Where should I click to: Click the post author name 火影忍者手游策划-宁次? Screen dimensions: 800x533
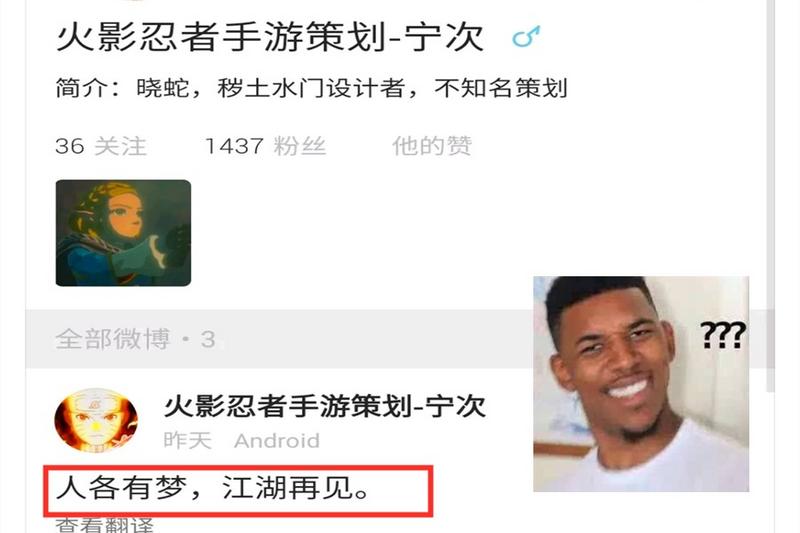coord(324,406)
